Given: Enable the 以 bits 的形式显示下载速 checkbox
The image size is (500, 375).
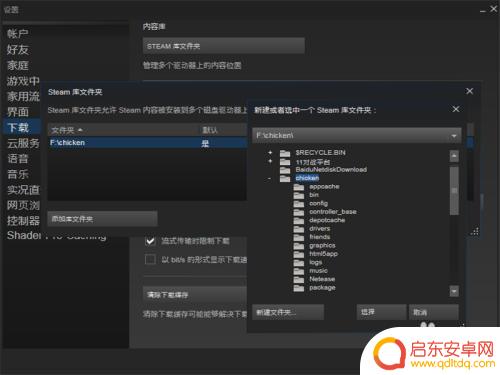Looking at the screenshot, I should point(150,259).
